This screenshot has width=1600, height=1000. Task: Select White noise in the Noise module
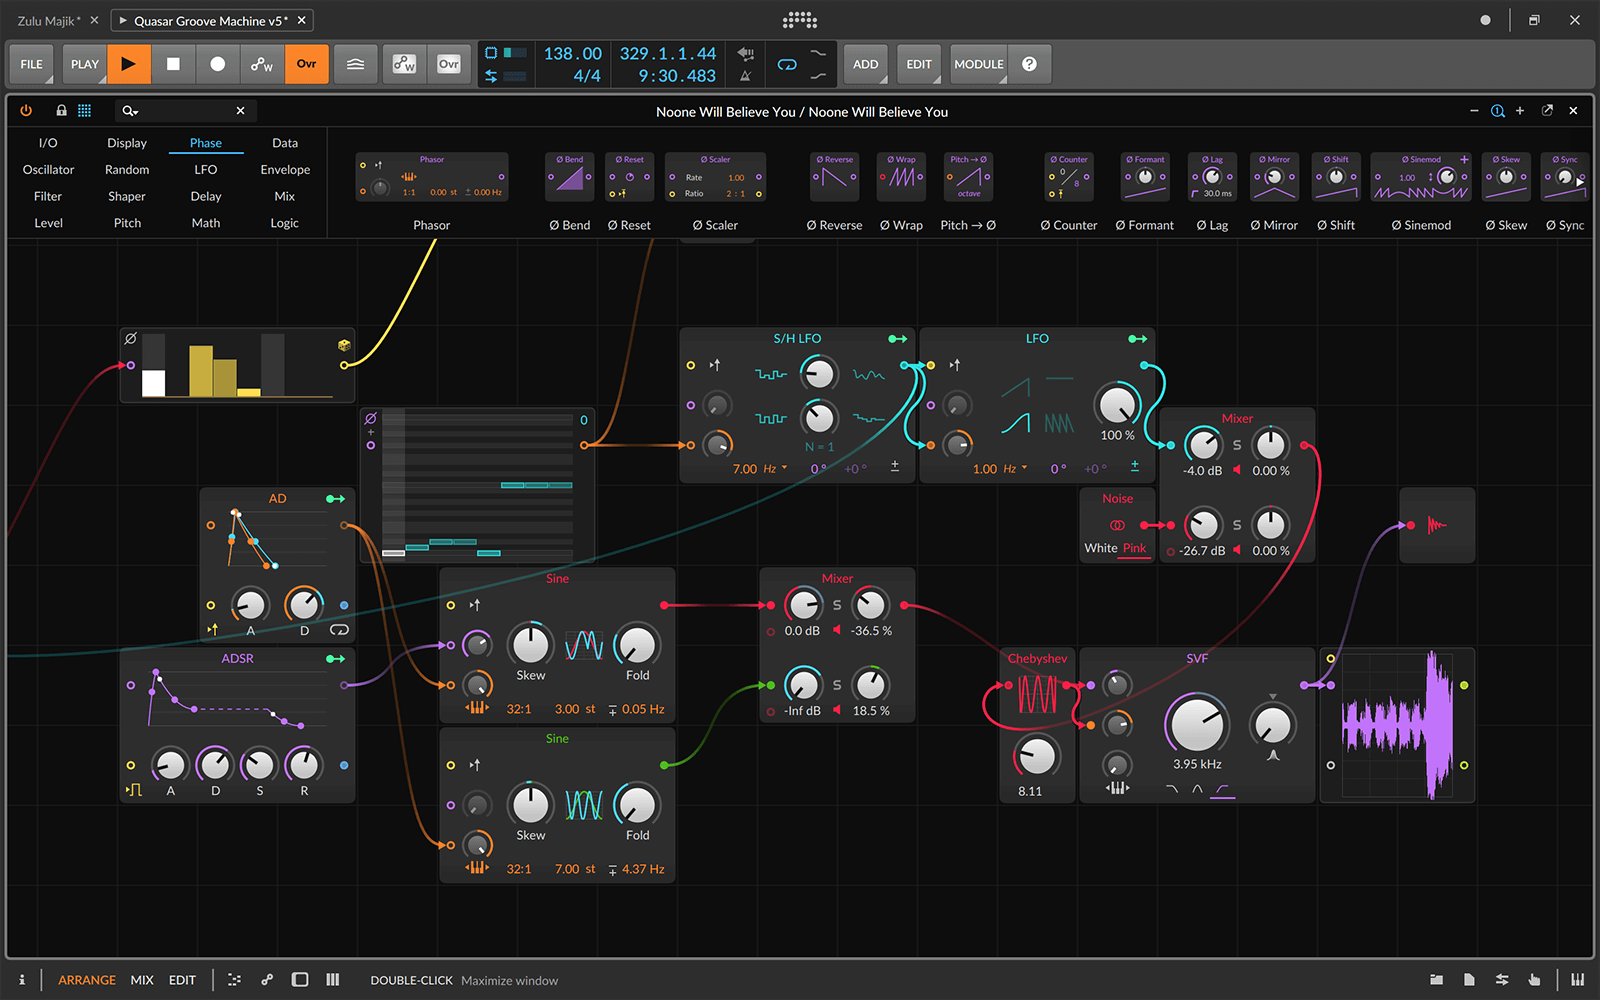1101,548
